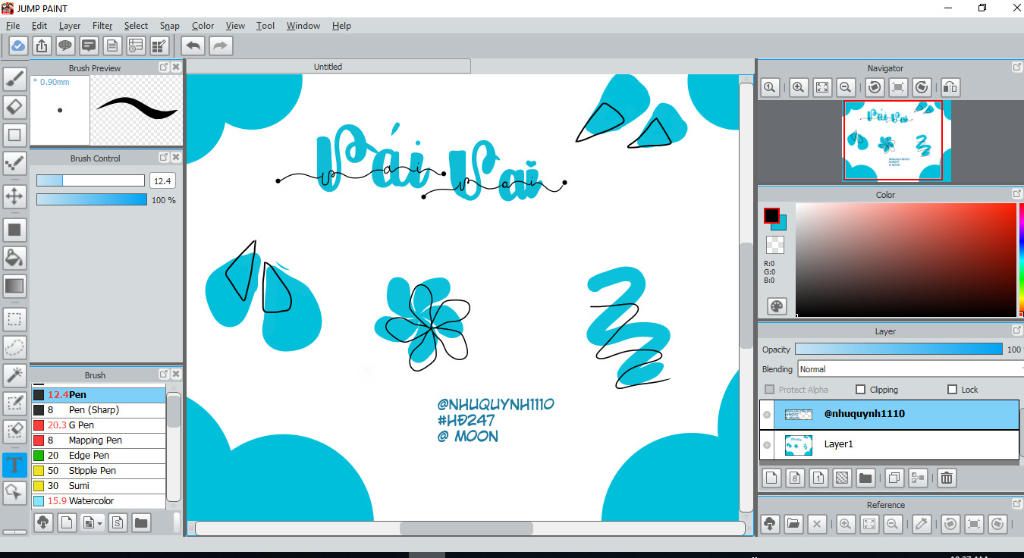This screenshot has width=1024, height=558.
Task: Add a new layer in Layer panel
Action: pyautogui.click(x=772, y=478)
